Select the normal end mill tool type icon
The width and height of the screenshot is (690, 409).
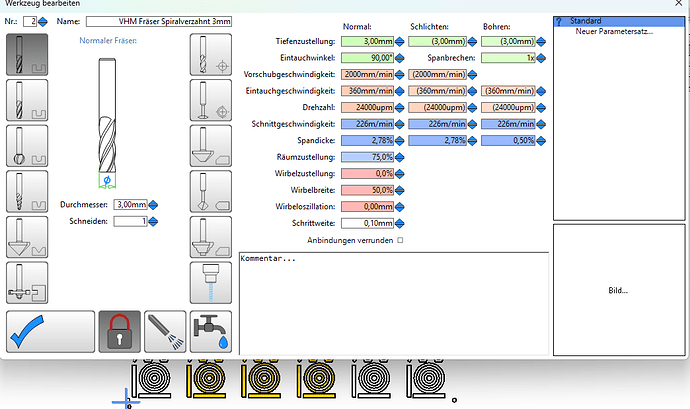tap(27, 55)
